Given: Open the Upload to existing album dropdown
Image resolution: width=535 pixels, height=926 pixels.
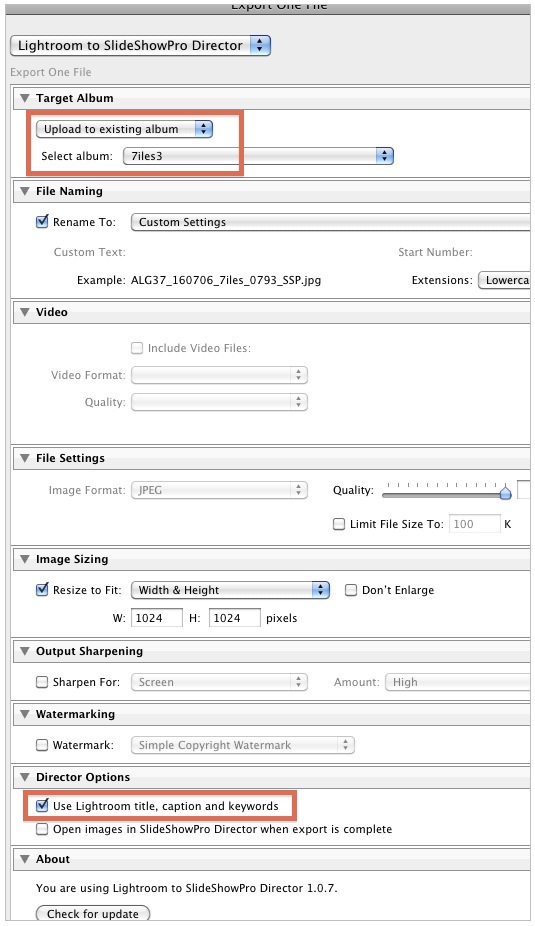Looking at the screenshot, I should coord(124,129).
